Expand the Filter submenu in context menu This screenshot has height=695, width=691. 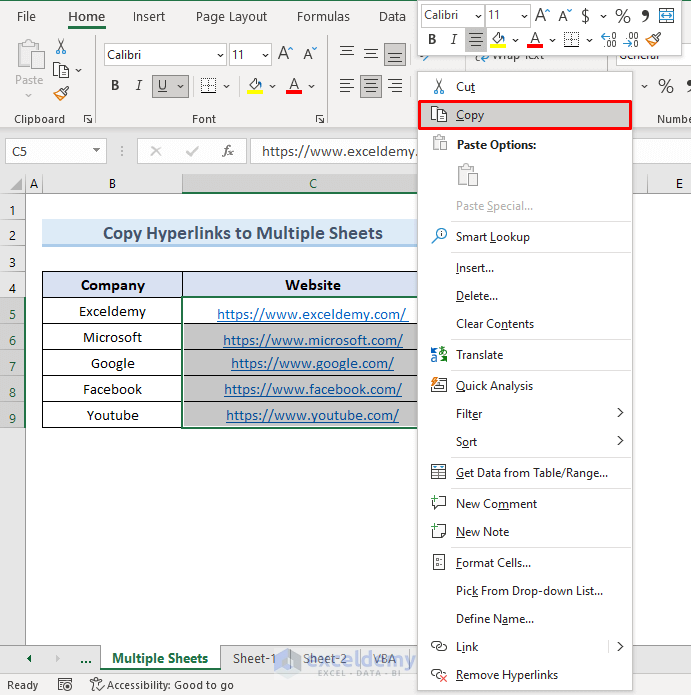(620, 413)
